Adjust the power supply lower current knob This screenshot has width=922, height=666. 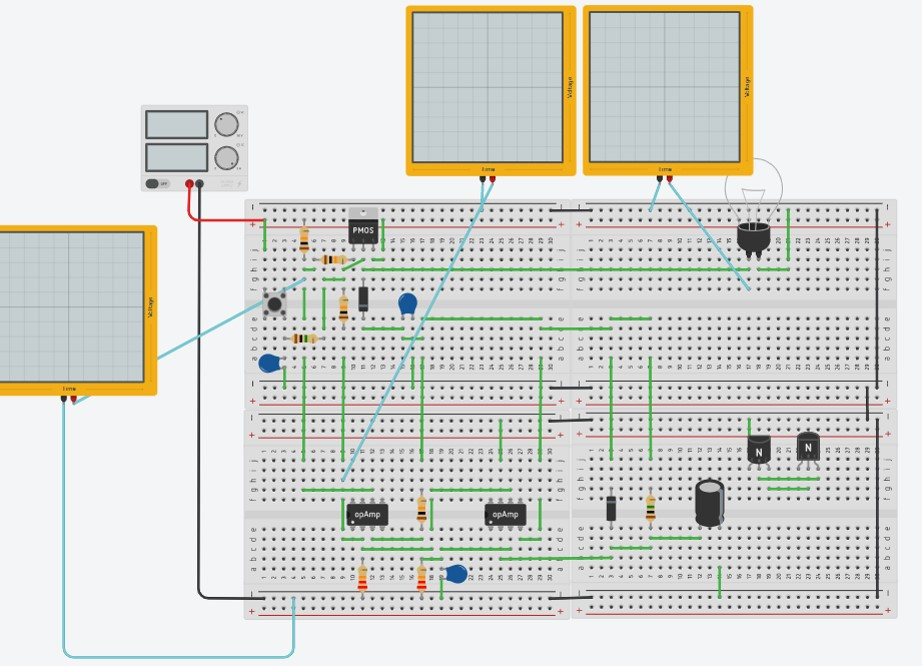tap(226, 158)
